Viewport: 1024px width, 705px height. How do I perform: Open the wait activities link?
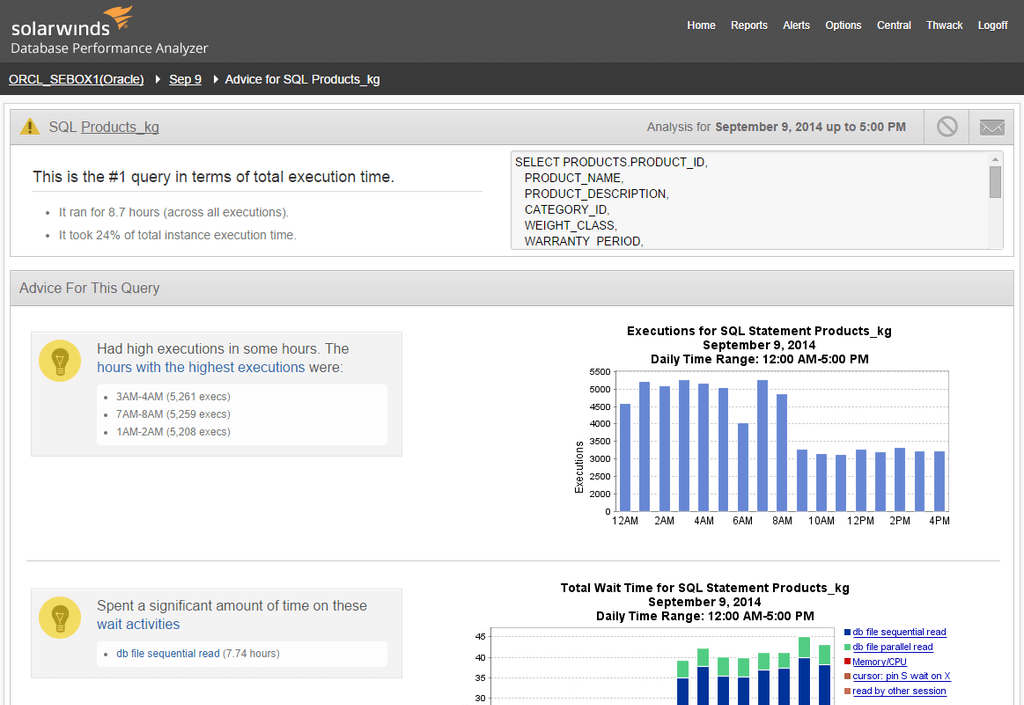point(138,625)
